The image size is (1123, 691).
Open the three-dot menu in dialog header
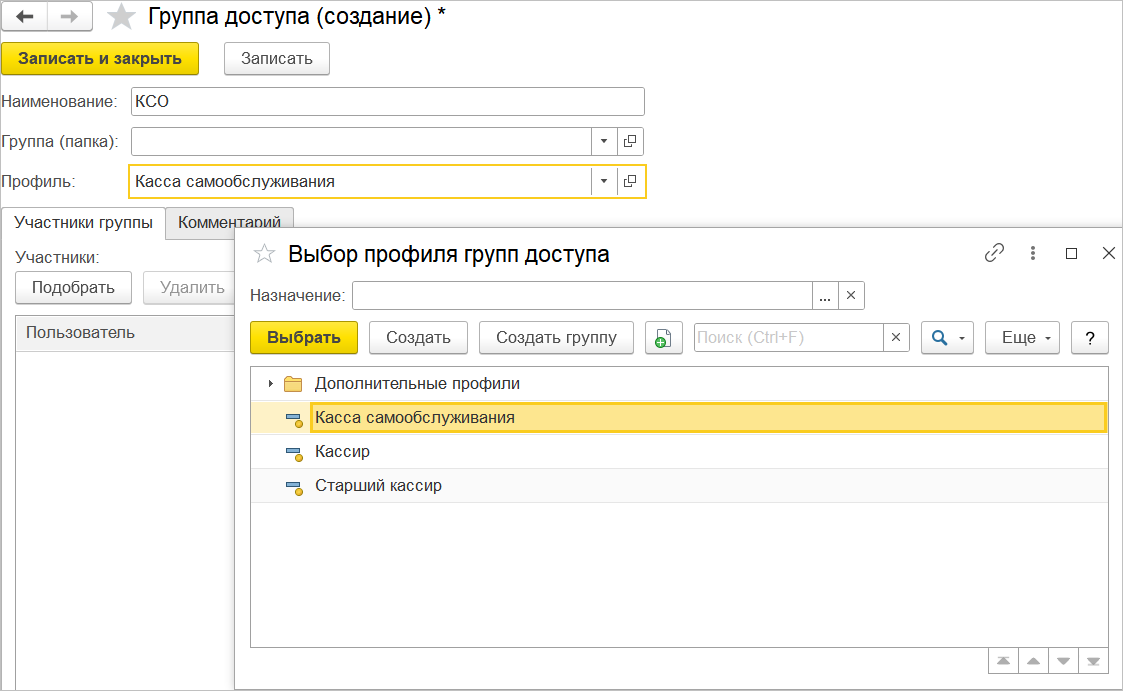pos(1033,254)
